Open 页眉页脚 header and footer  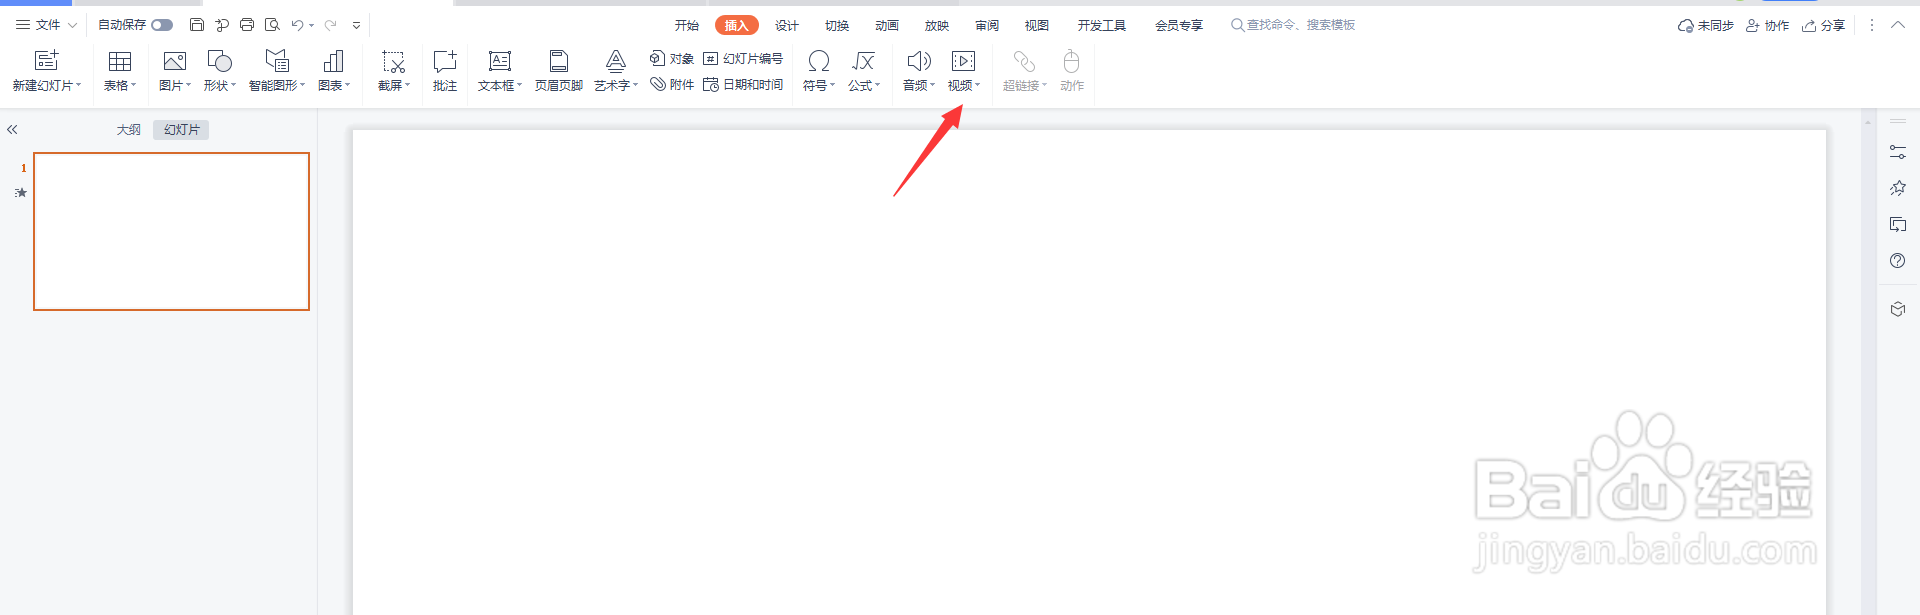click(559, 71)
